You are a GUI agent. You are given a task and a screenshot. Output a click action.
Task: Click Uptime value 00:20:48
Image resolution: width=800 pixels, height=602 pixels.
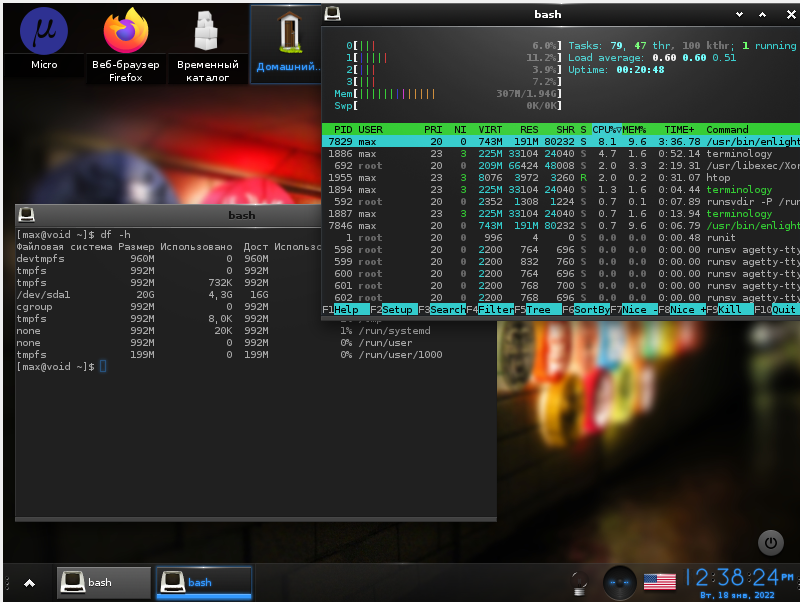[x=640, y=70]
